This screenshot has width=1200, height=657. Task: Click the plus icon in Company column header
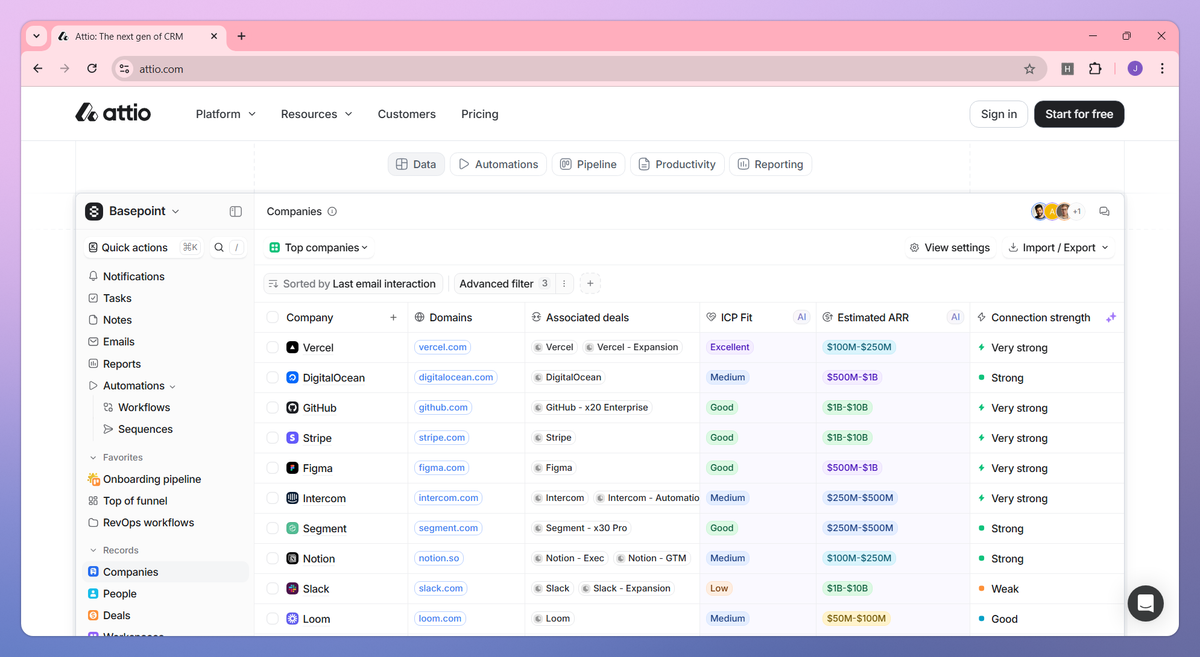(x=393, y=318)
